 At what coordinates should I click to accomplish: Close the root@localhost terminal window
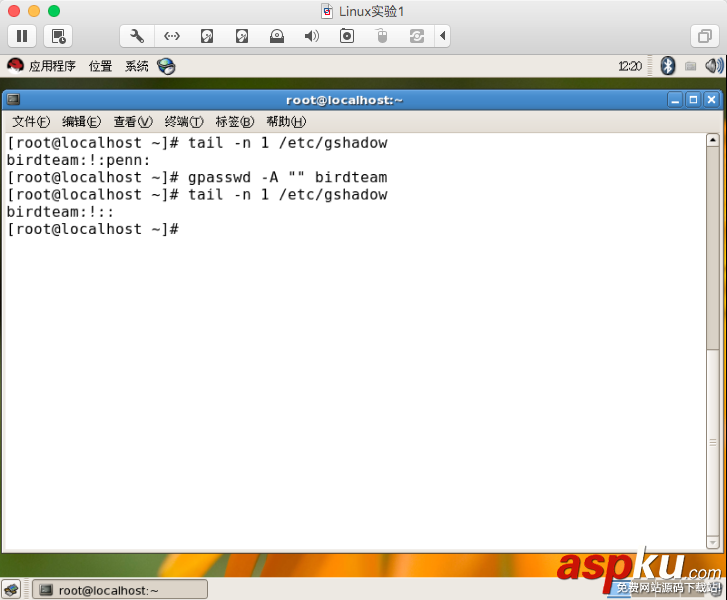711,100
